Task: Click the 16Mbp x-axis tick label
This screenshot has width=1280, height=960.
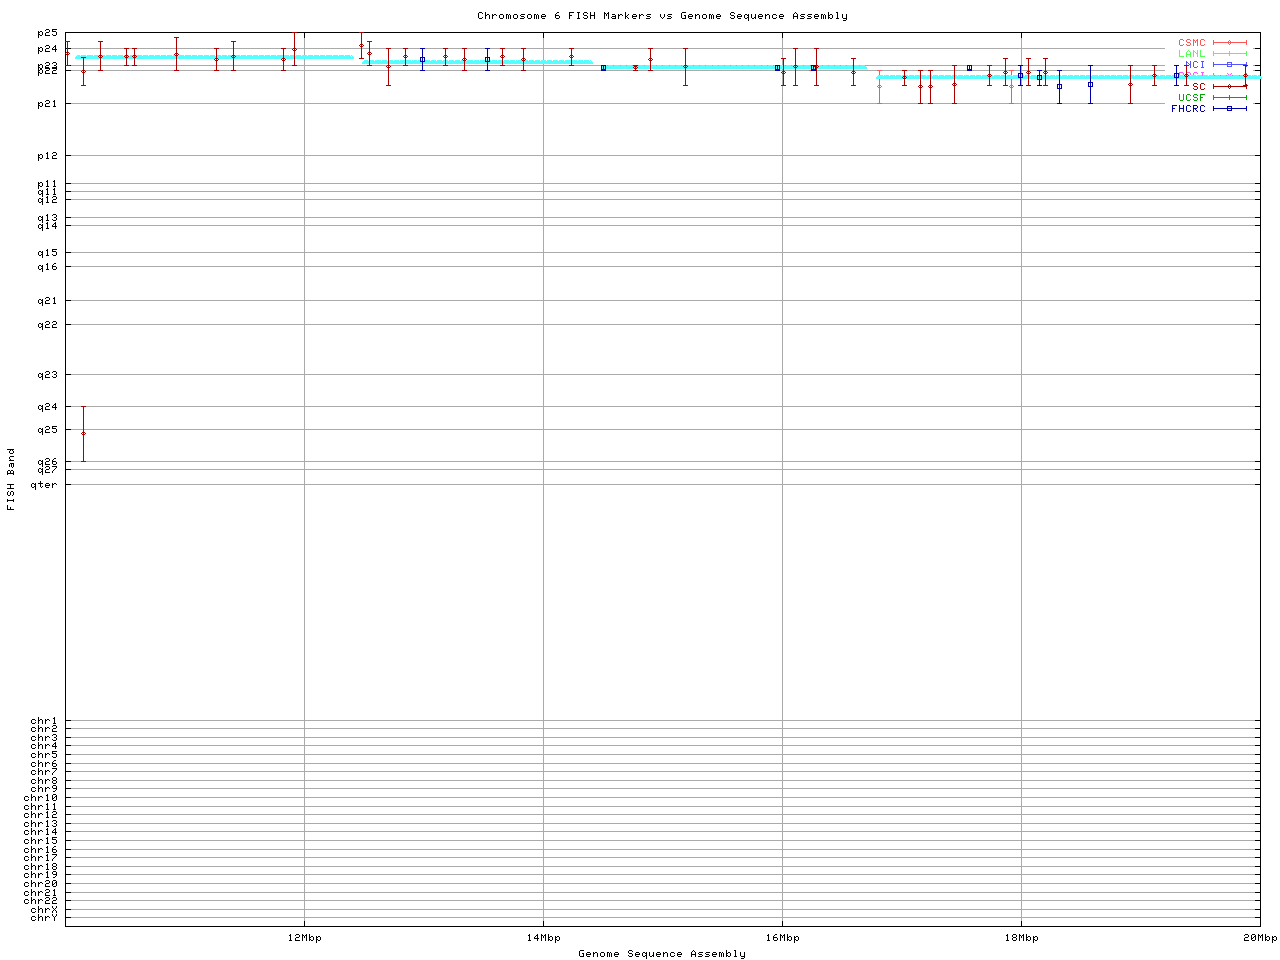Action: tap(782, 938)
